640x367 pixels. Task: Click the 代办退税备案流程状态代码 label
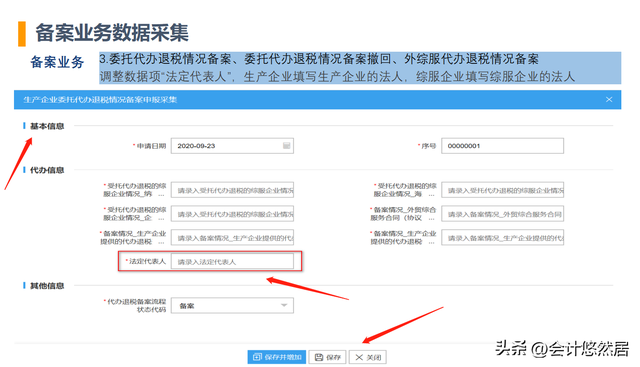click(x=136, y=305)
